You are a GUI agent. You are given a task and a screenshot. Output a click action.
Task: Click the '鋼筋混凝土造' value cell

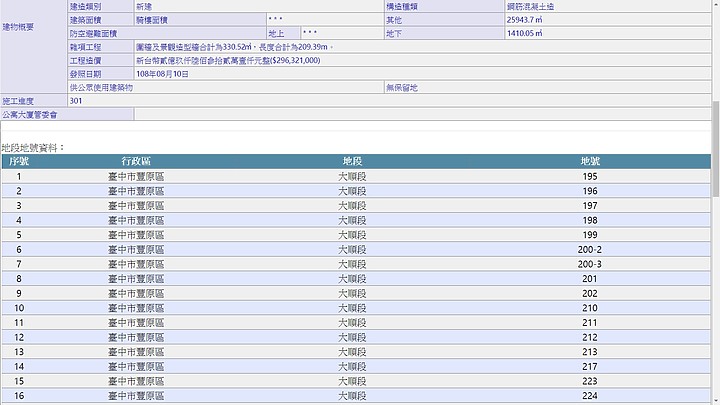[608, 6]
